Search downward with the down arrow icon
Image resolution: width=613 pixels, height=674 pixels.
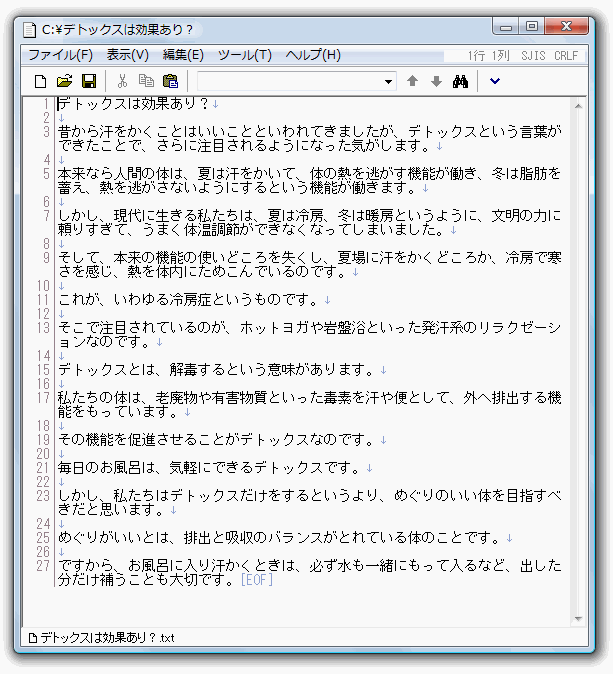click(x=436, y=81)
